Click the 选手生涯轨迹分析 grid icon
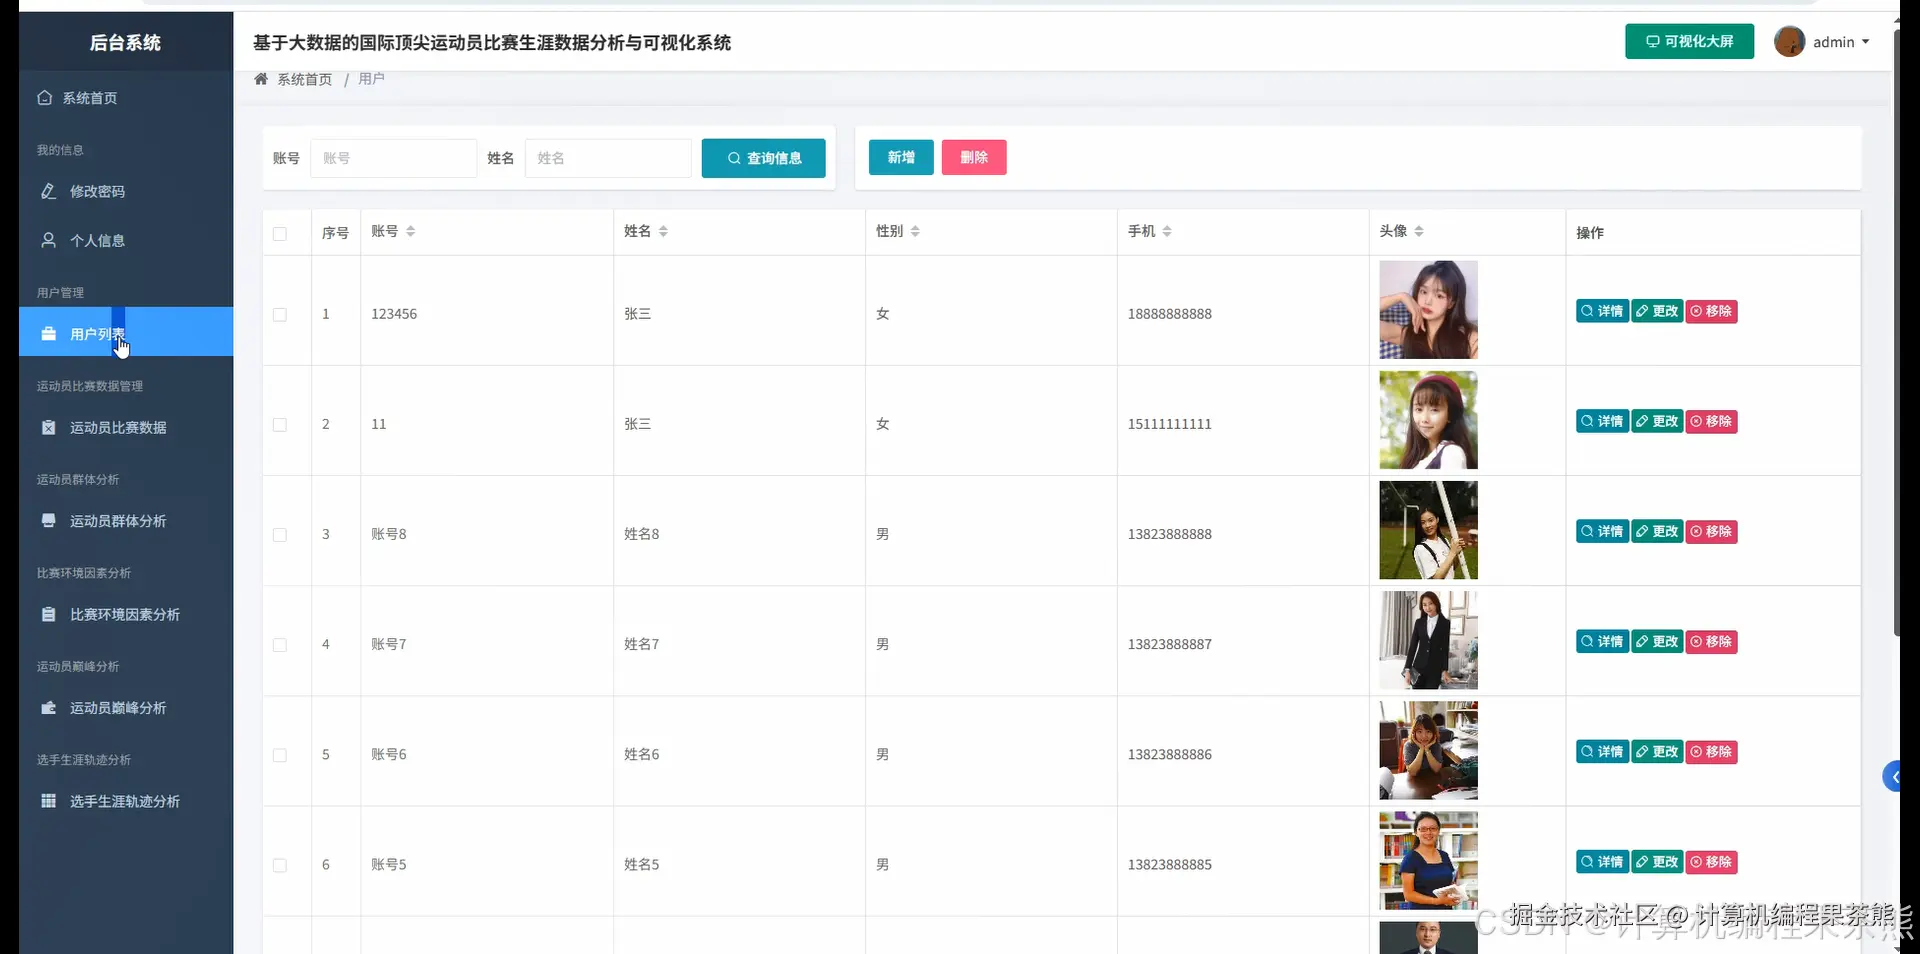The image size is (1920, 954). [x=48, y=801]
